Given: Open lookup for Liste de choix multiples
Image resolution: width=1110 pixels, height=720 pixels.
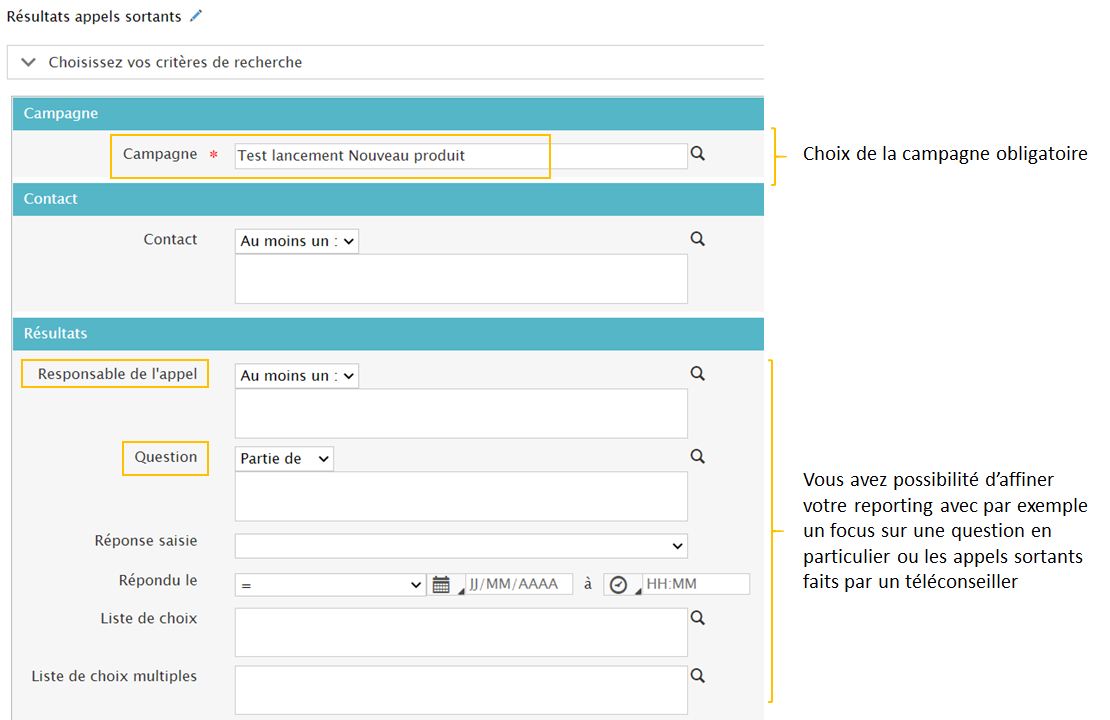Looking at the screenshot, I should (698, 676).
